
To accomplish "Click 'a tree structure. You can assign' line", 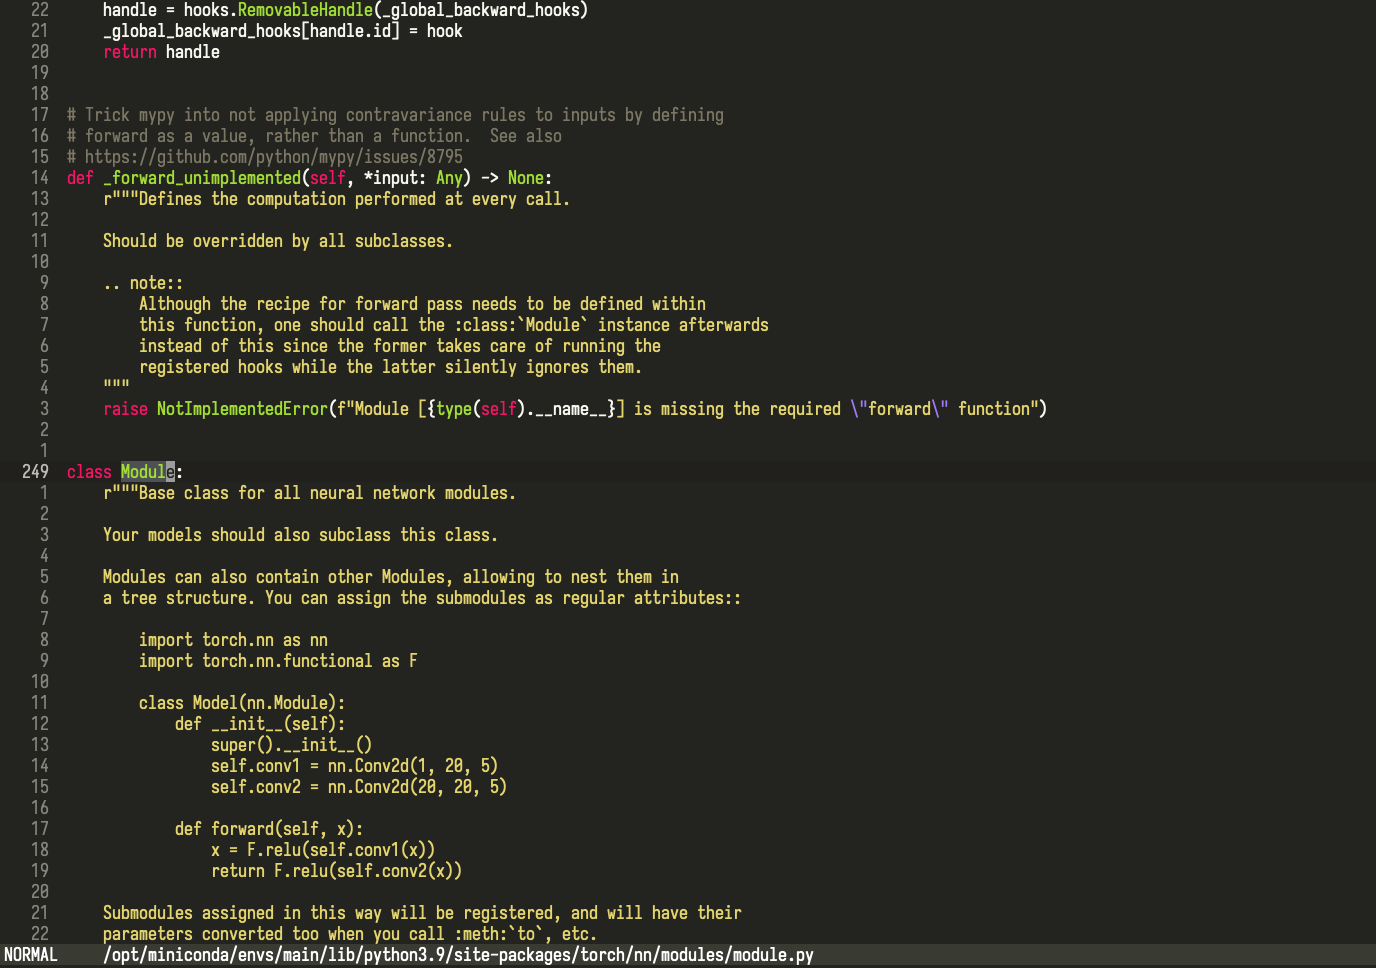I will tap(422, 598).
